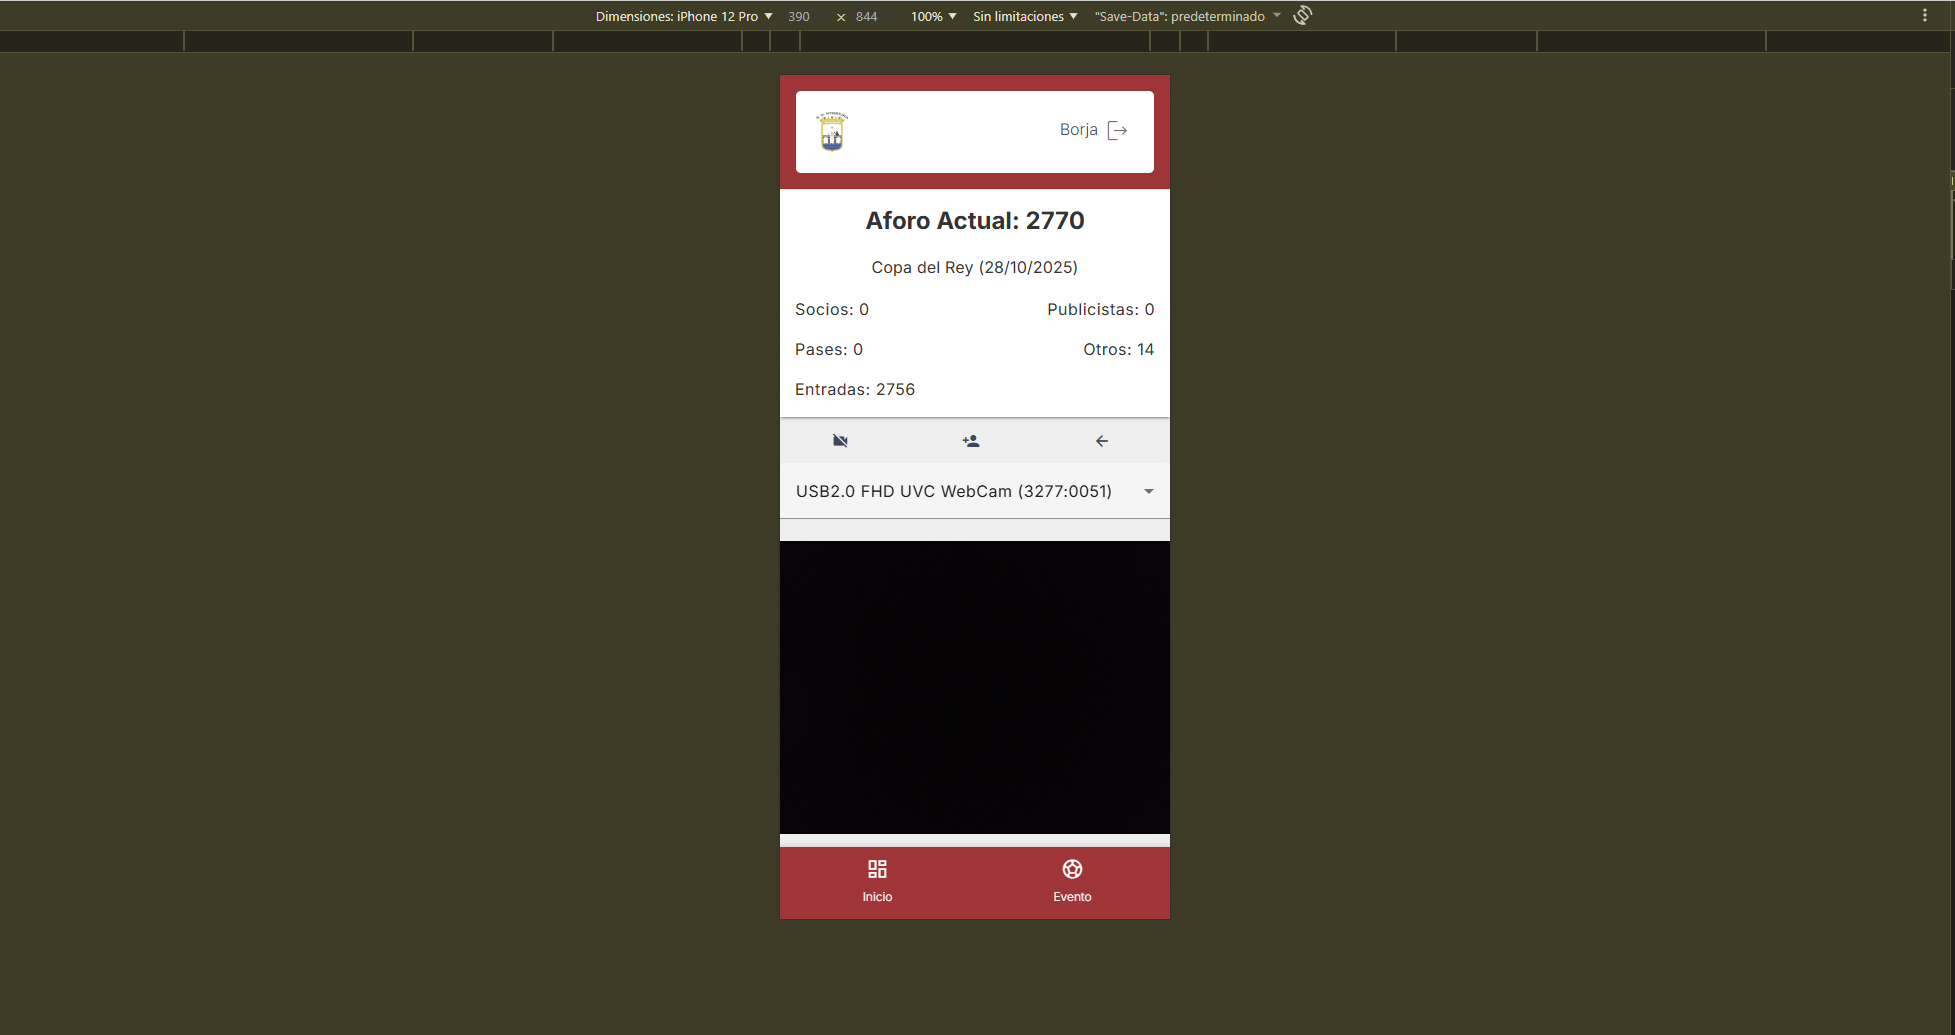Go to the Inicio tab
The height and width of the screenshot is (1035, 1955).
point(877,881)
